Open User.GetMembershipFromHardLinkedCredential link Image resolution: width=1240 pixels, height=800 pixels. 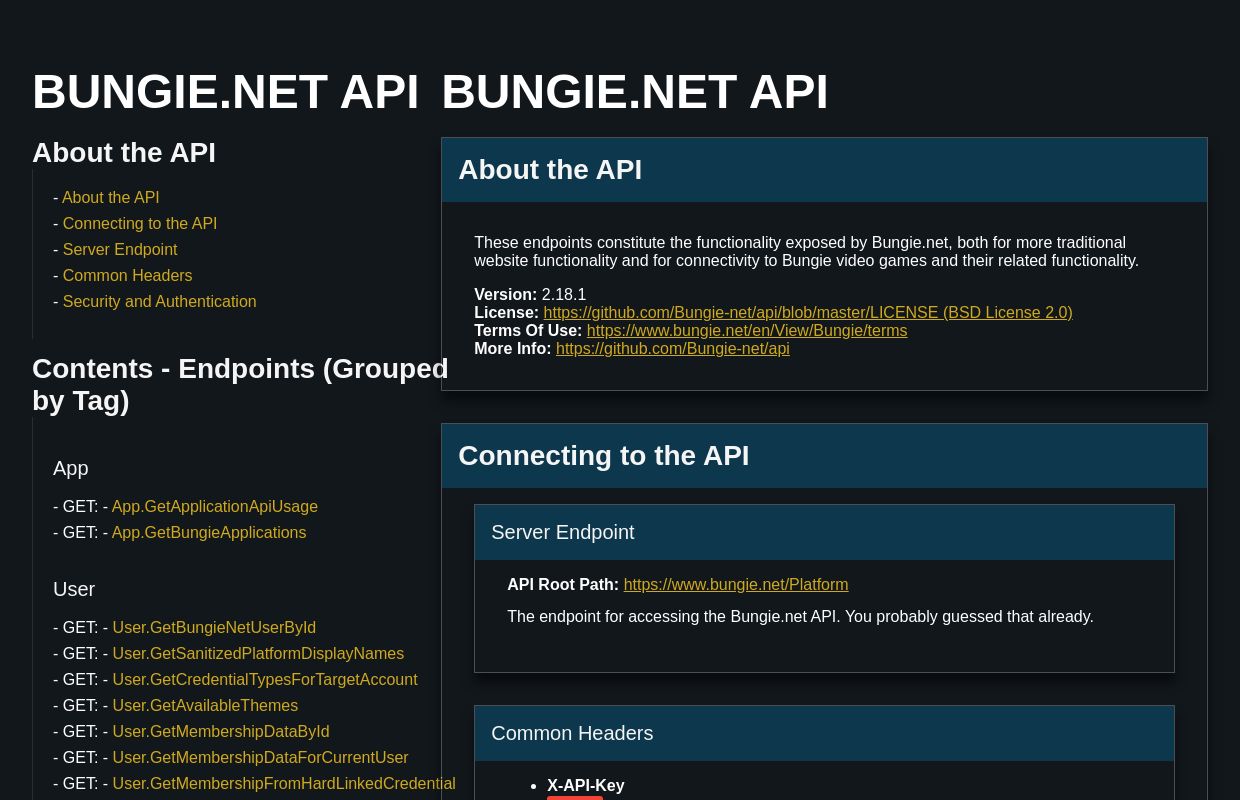pos(284,784)
